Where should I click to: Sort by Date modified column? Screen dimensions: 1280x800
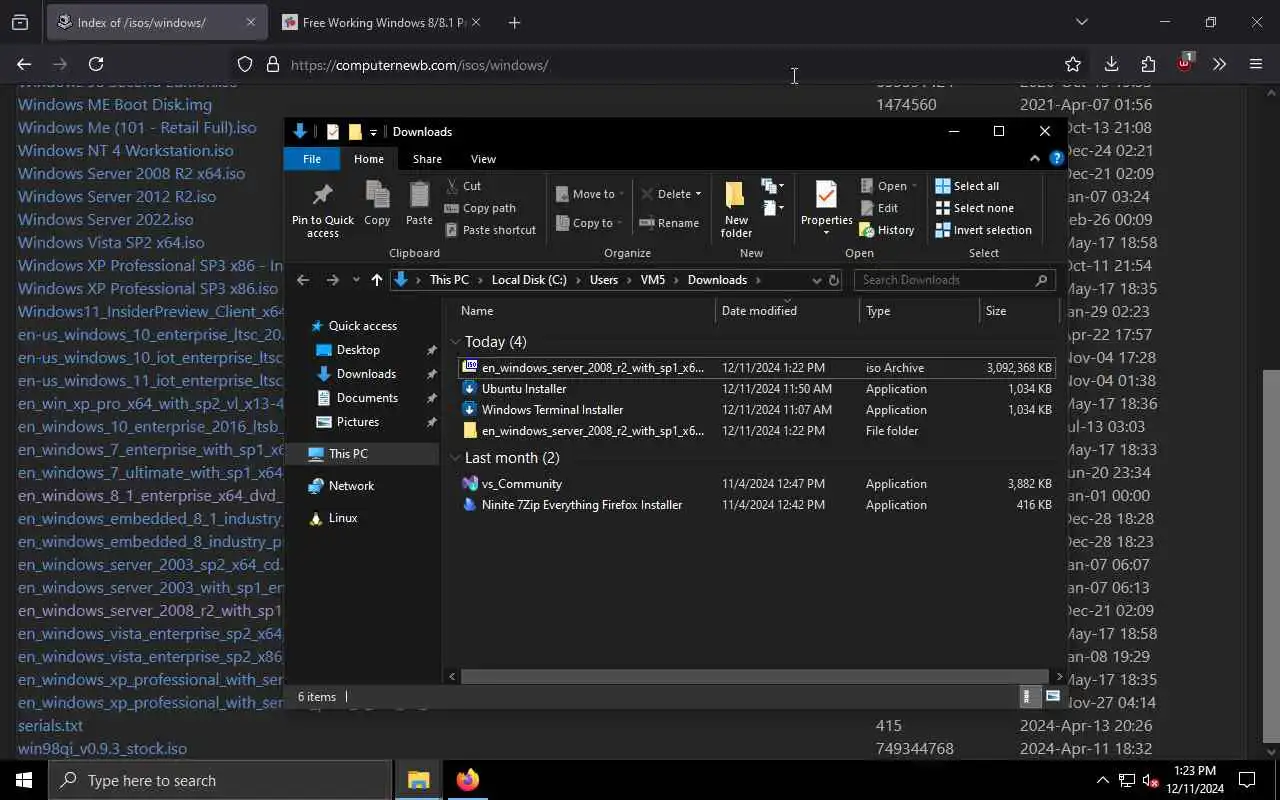[x=786, y=311]
